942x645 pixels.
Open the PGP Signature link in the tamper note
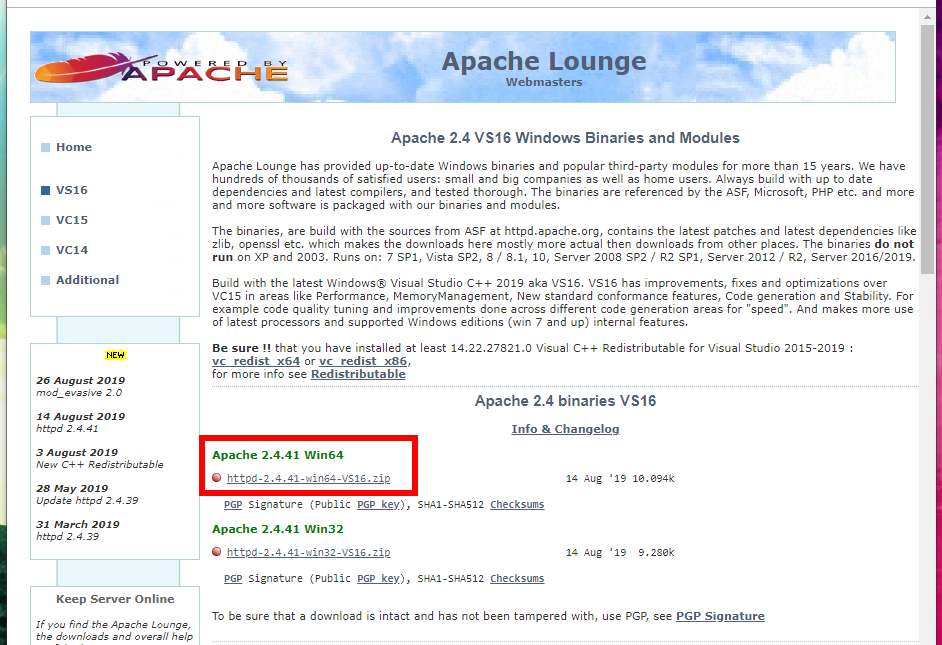click(x=720, y=616)
